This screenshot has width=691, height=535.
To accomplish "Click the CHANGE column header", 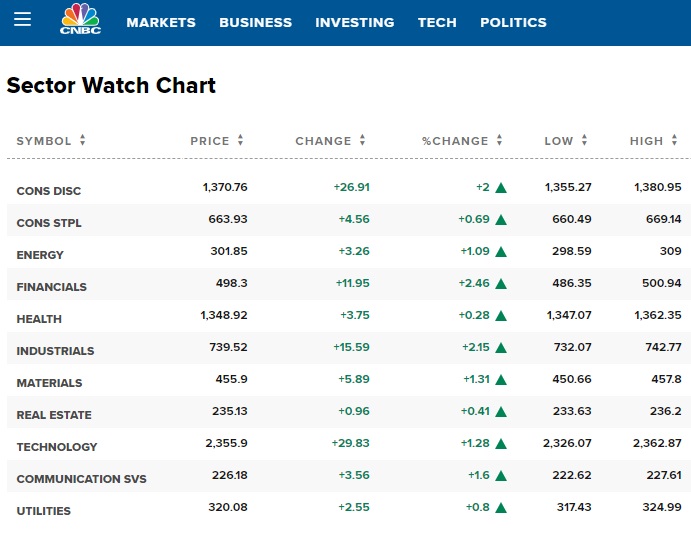I will pyautogui.click(x=323, y=141).
